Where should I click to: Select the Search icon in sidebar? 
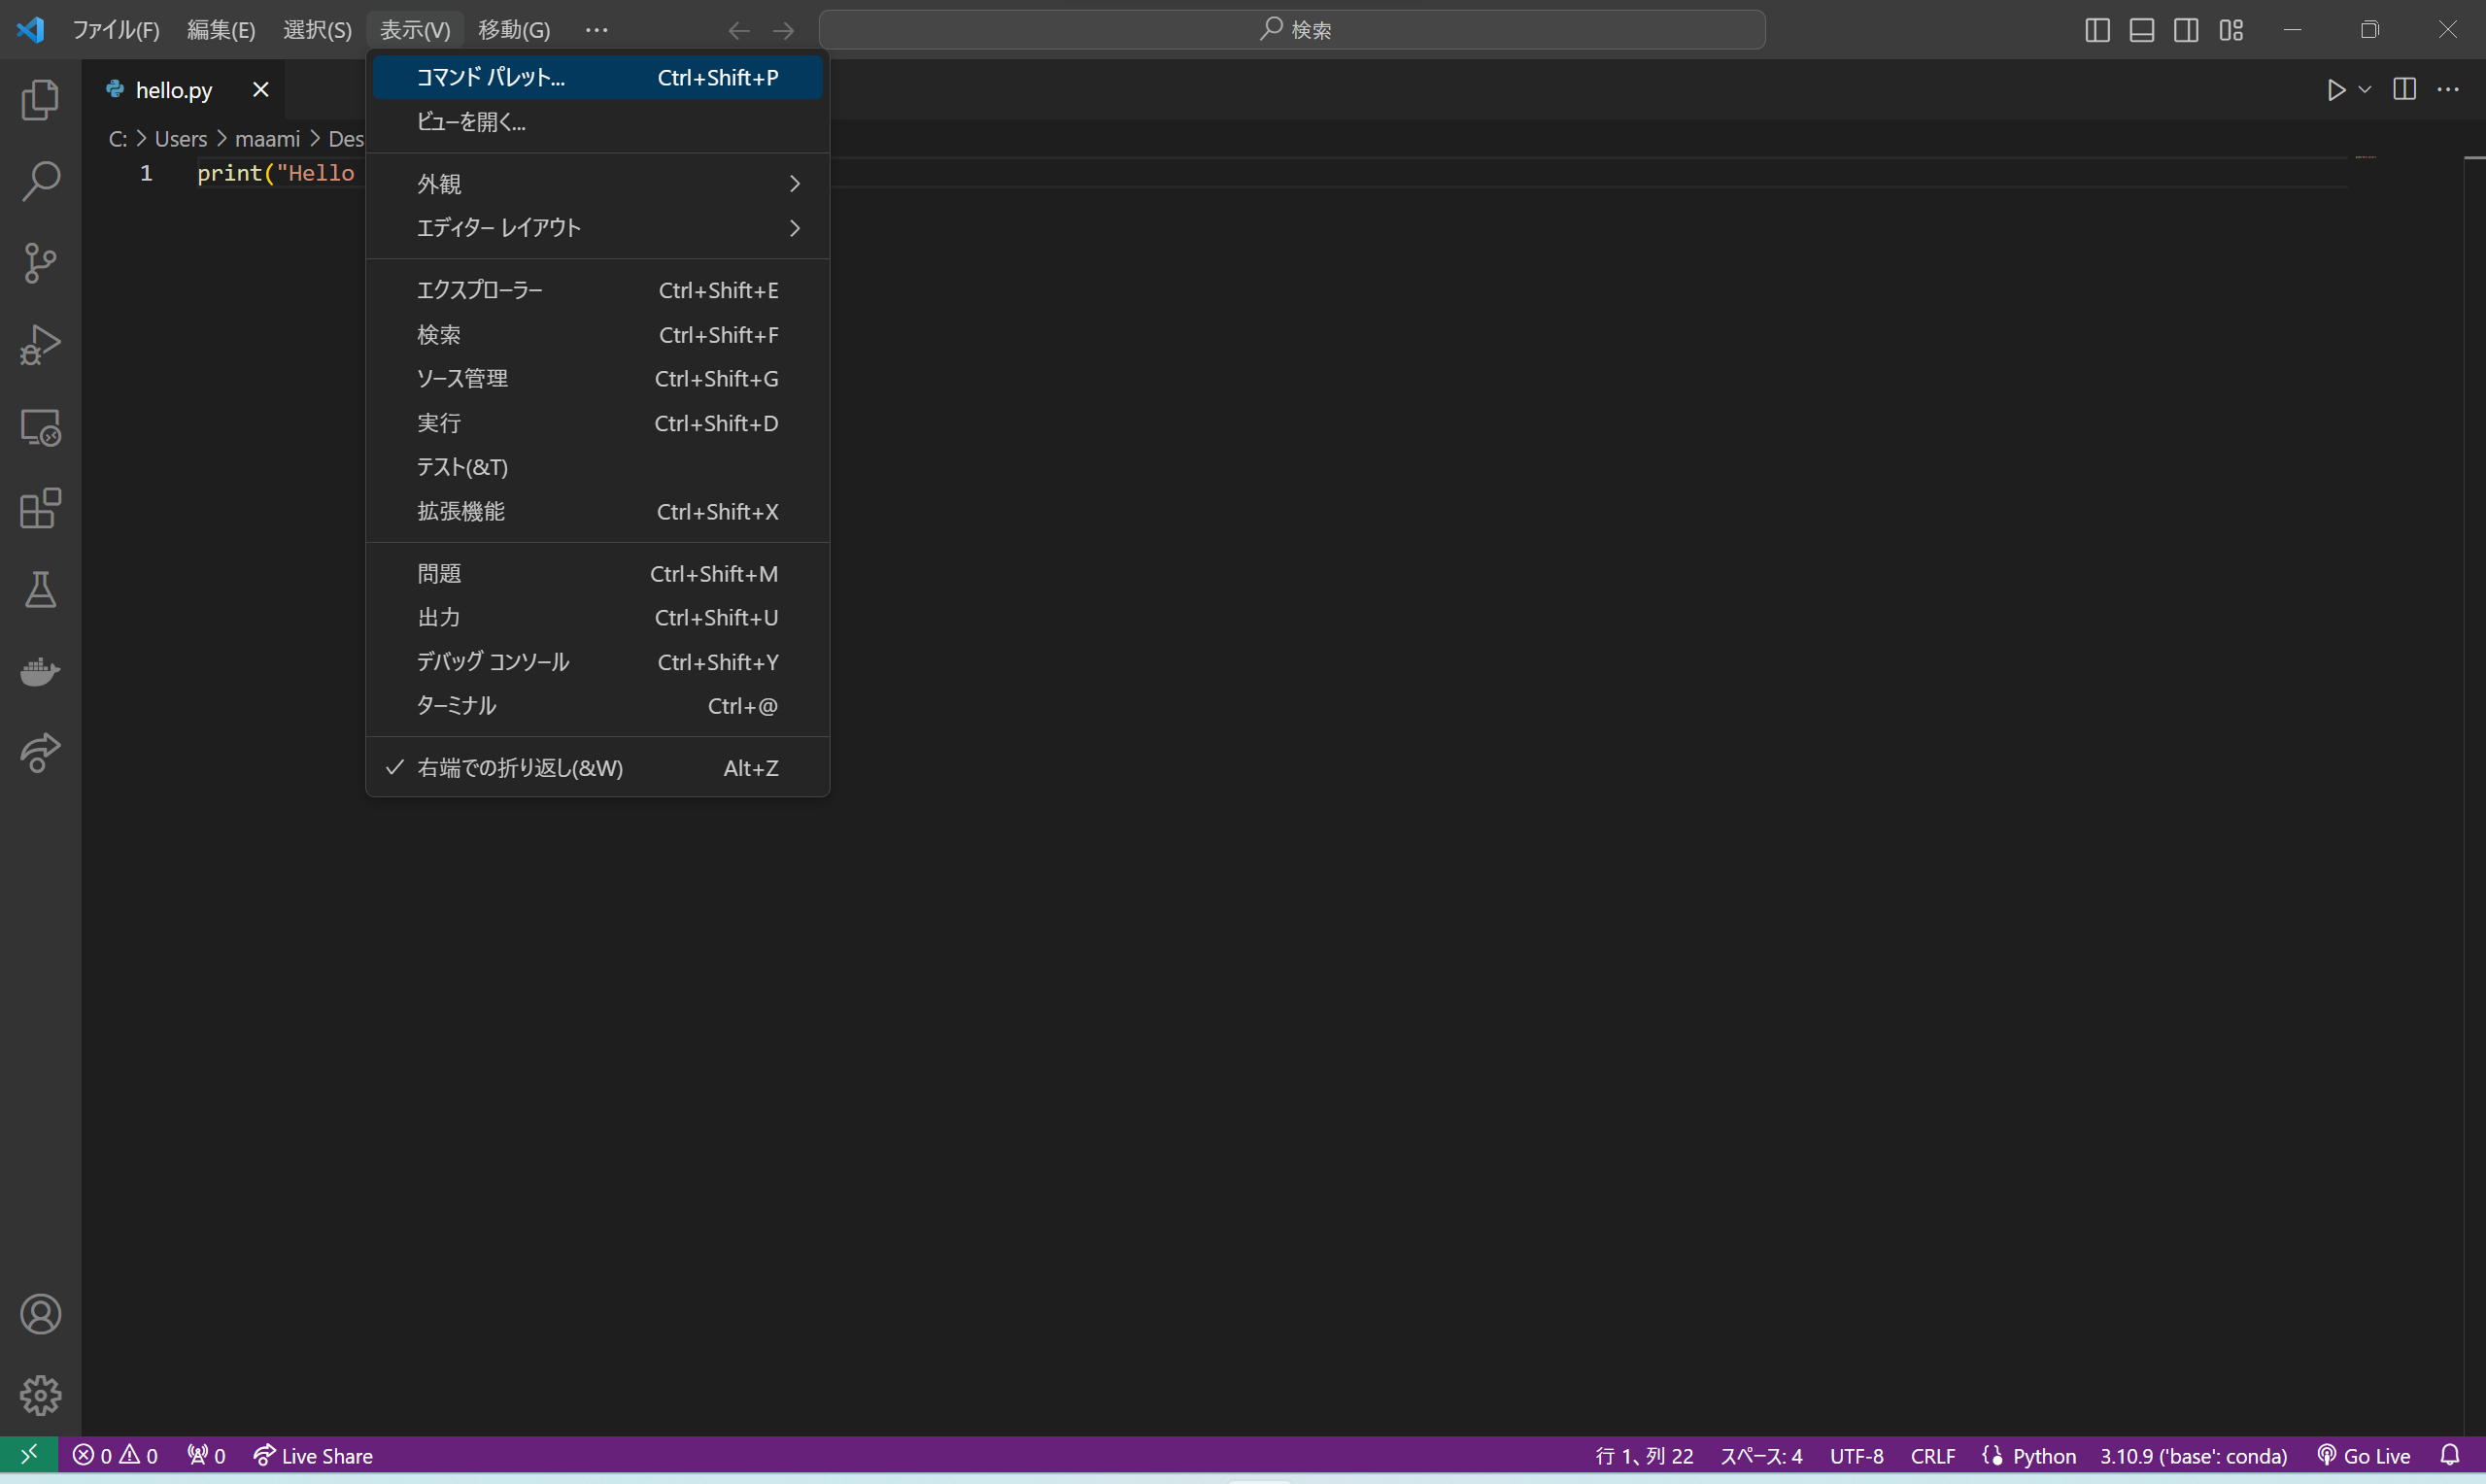(x=40, y=181)
